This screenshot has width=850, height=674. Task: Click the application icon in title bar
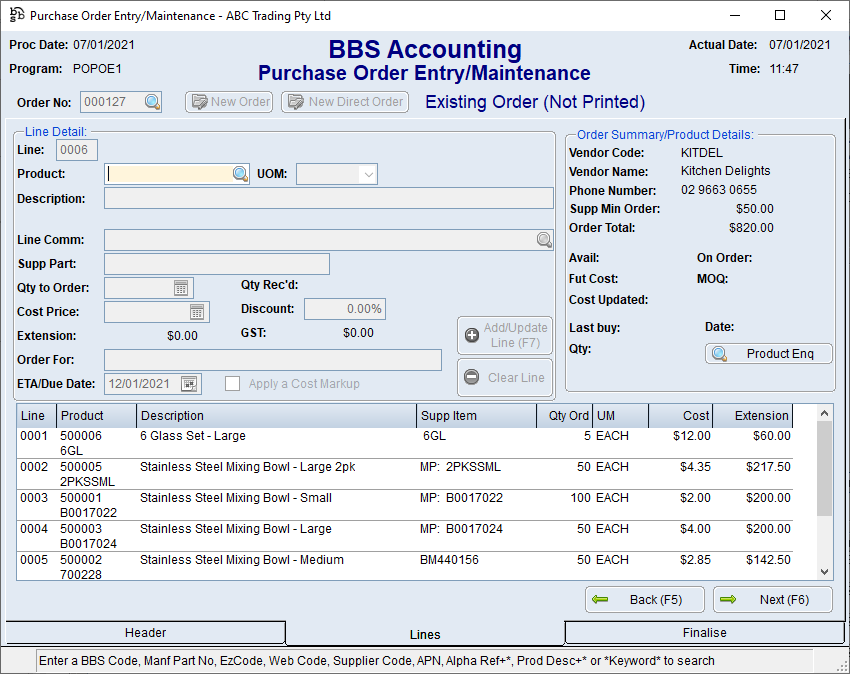(x=16, y=15)
